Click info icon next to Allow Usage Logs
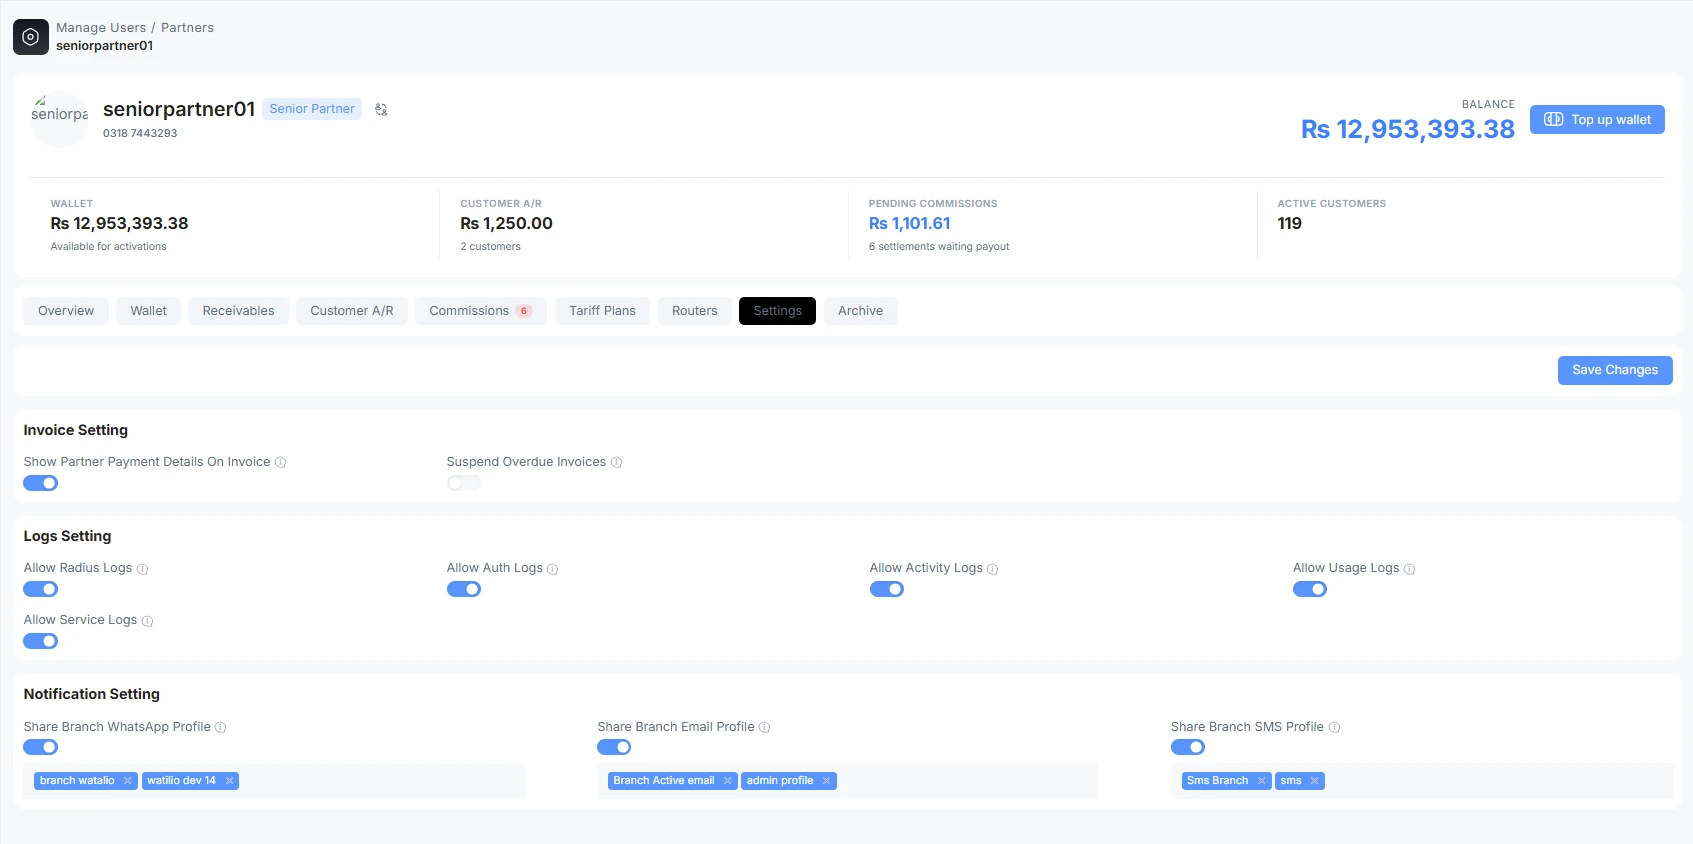This screenshot has height=844, width=1693. pyautogui.click(x=1409, y=569)
